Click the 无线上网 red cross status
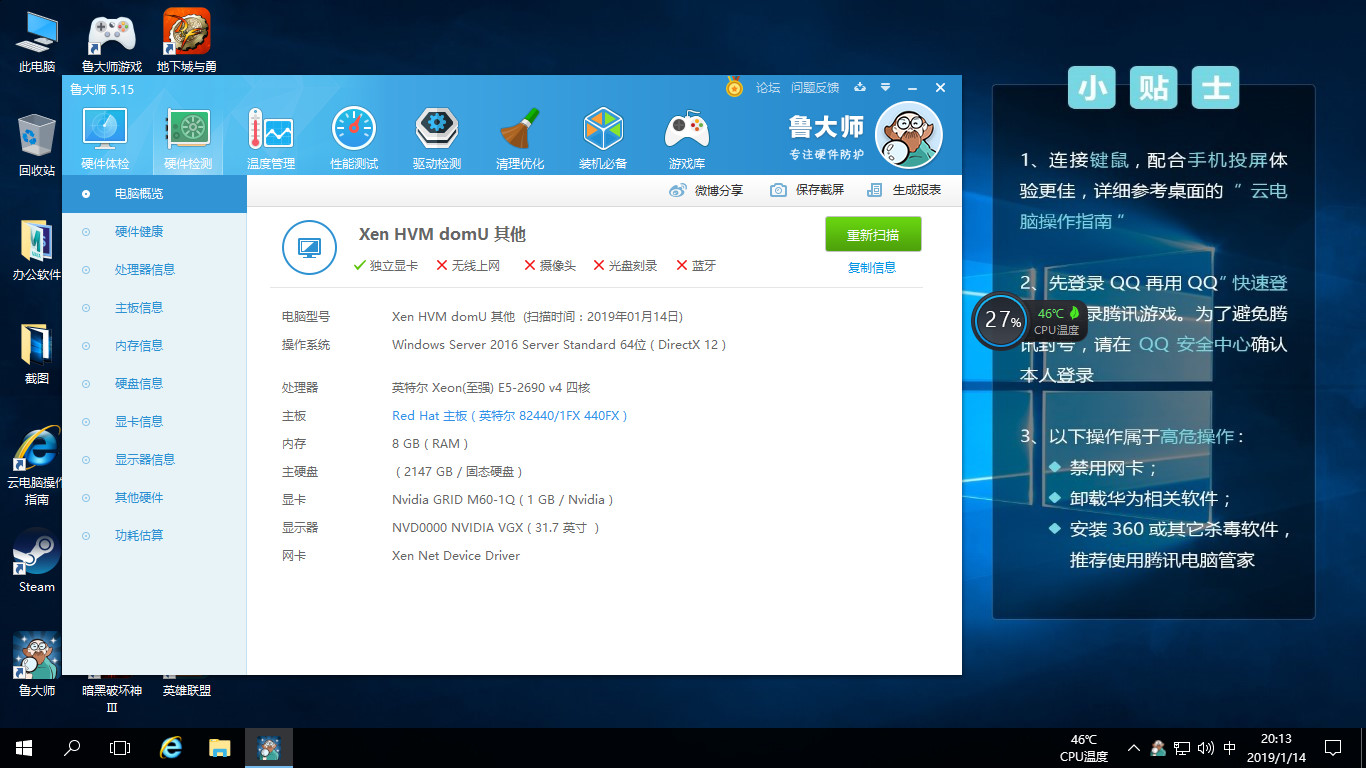The image size is (1366, 768). tap(468, 266)
